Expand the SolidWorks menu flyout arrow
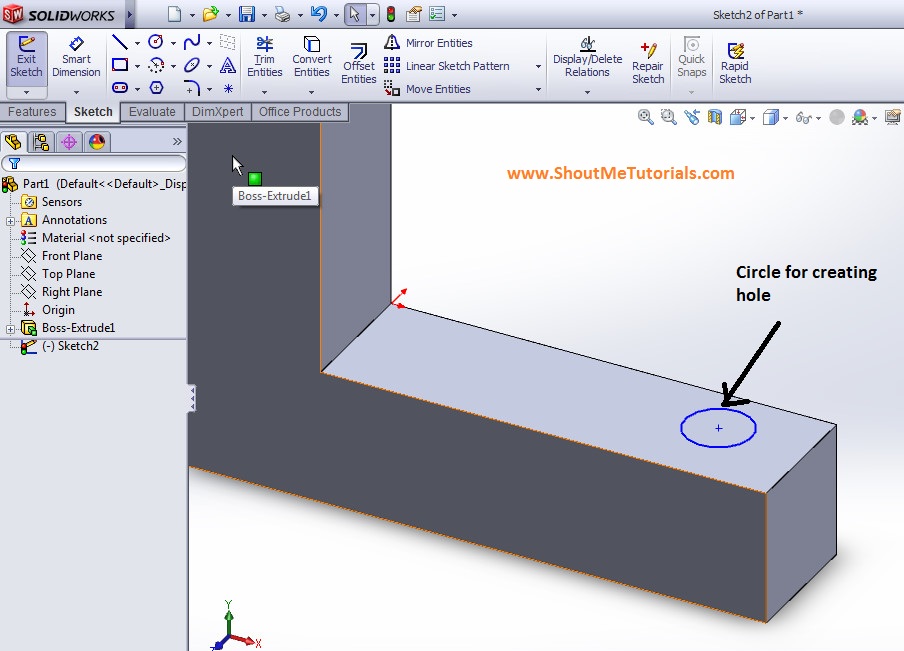 pos(130,15)
